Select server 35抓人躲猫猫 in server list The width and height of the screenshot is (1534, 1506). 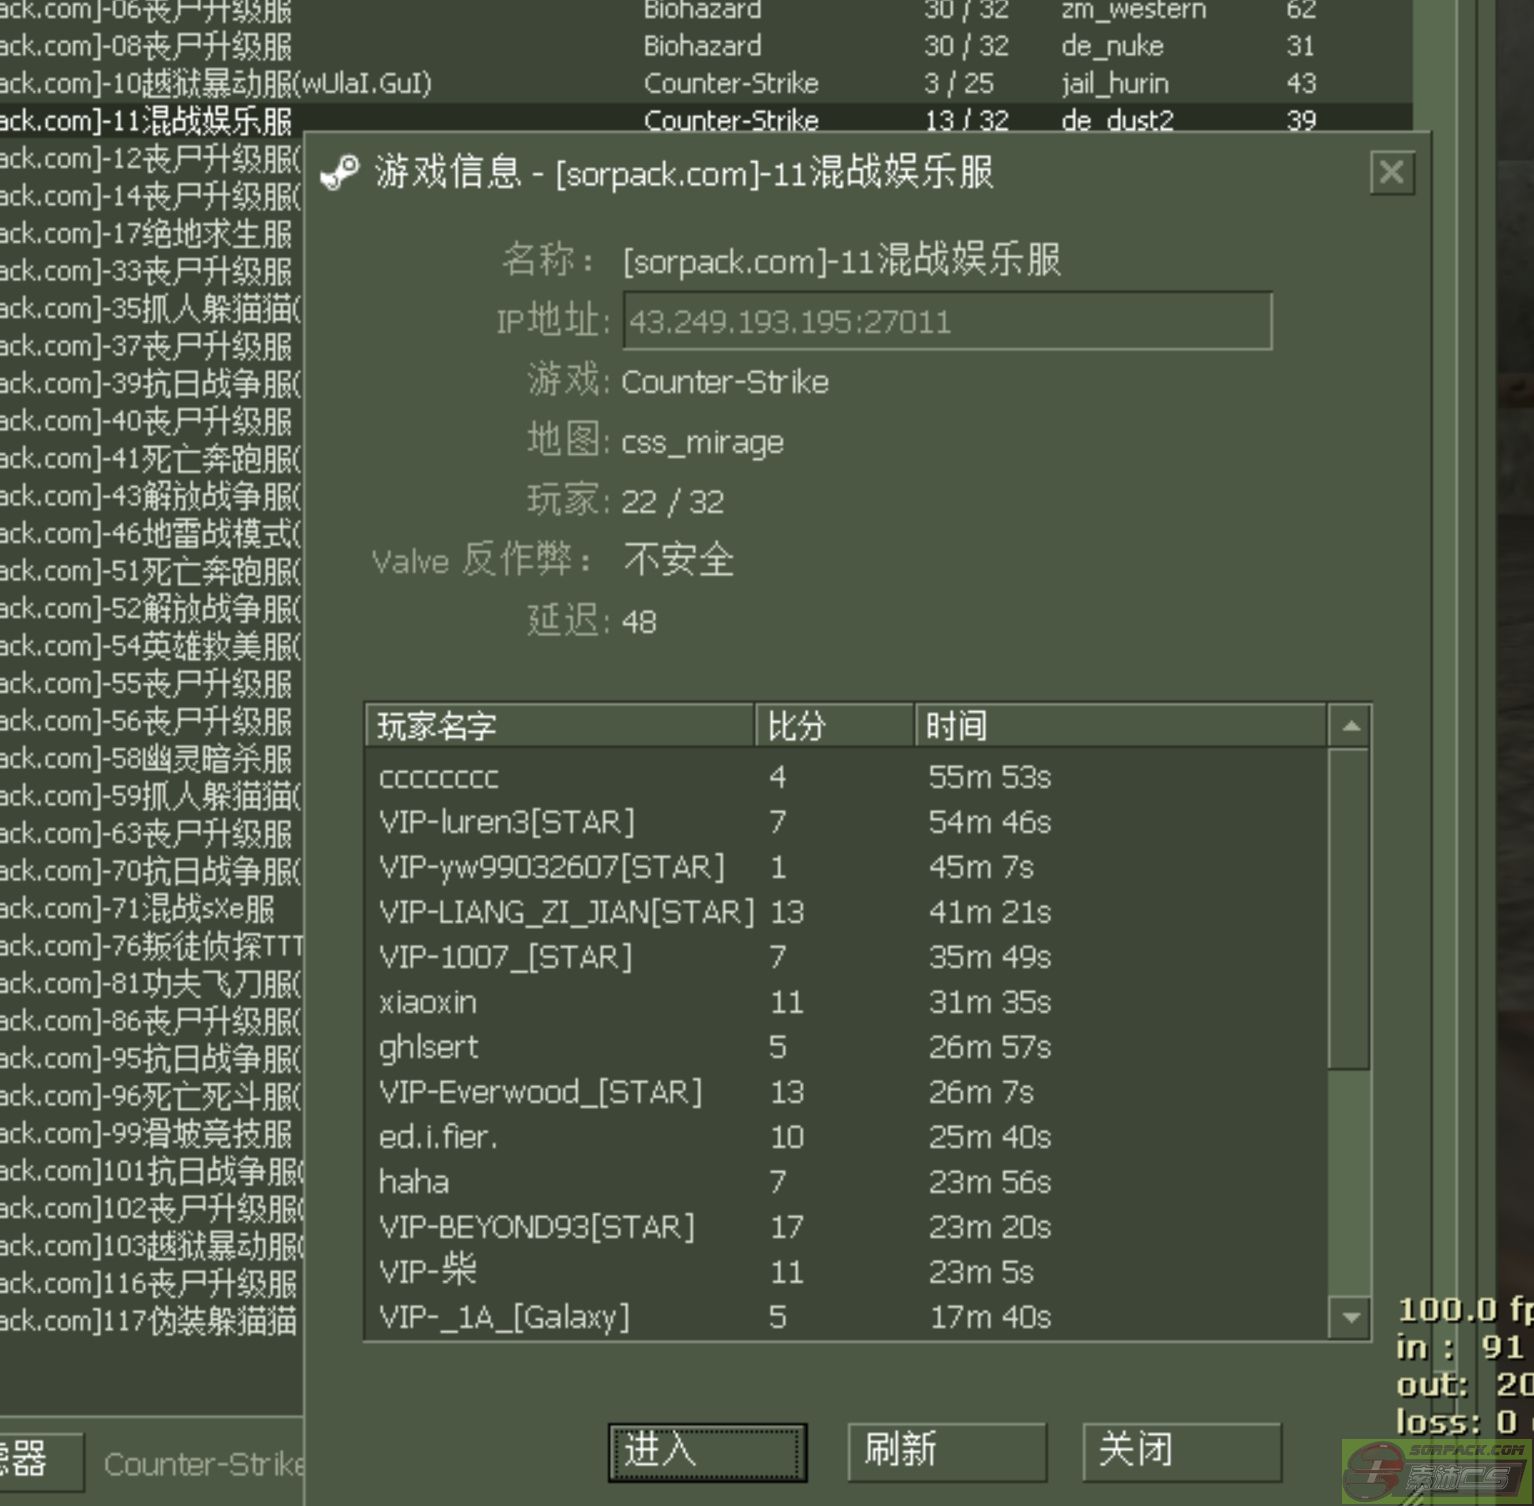151,308
